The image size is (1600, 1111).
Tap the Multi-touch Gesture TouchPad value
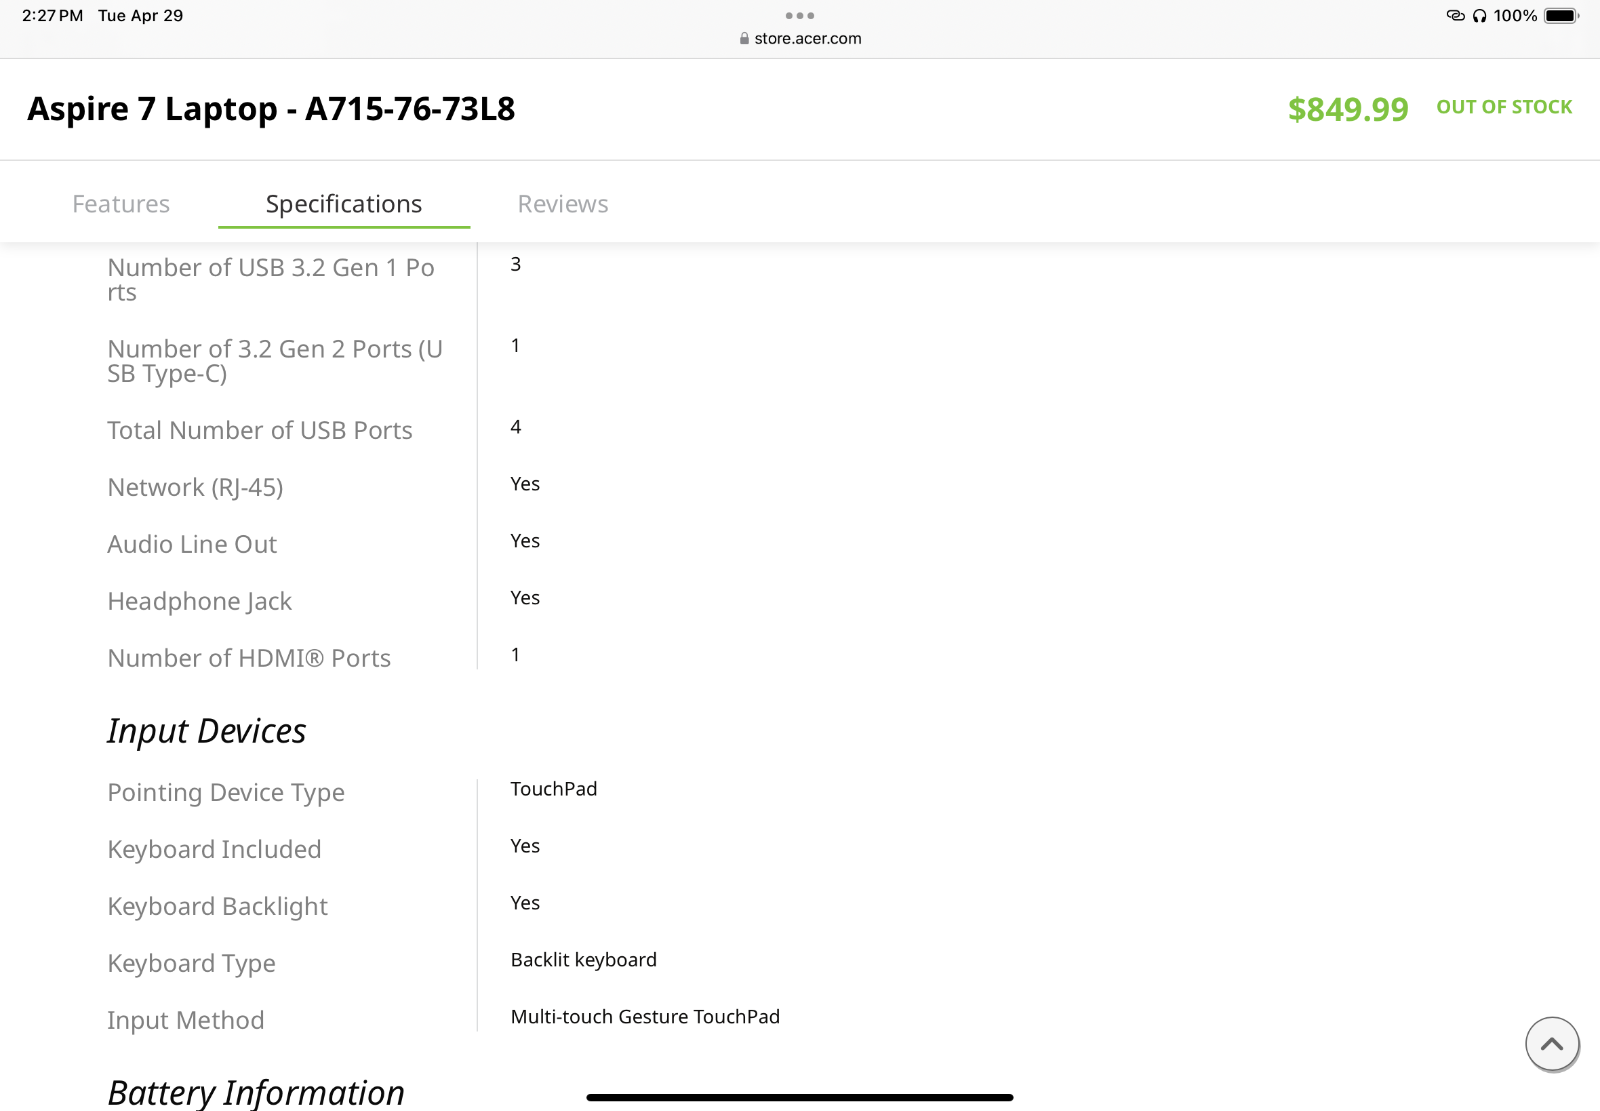[645, 1017]
